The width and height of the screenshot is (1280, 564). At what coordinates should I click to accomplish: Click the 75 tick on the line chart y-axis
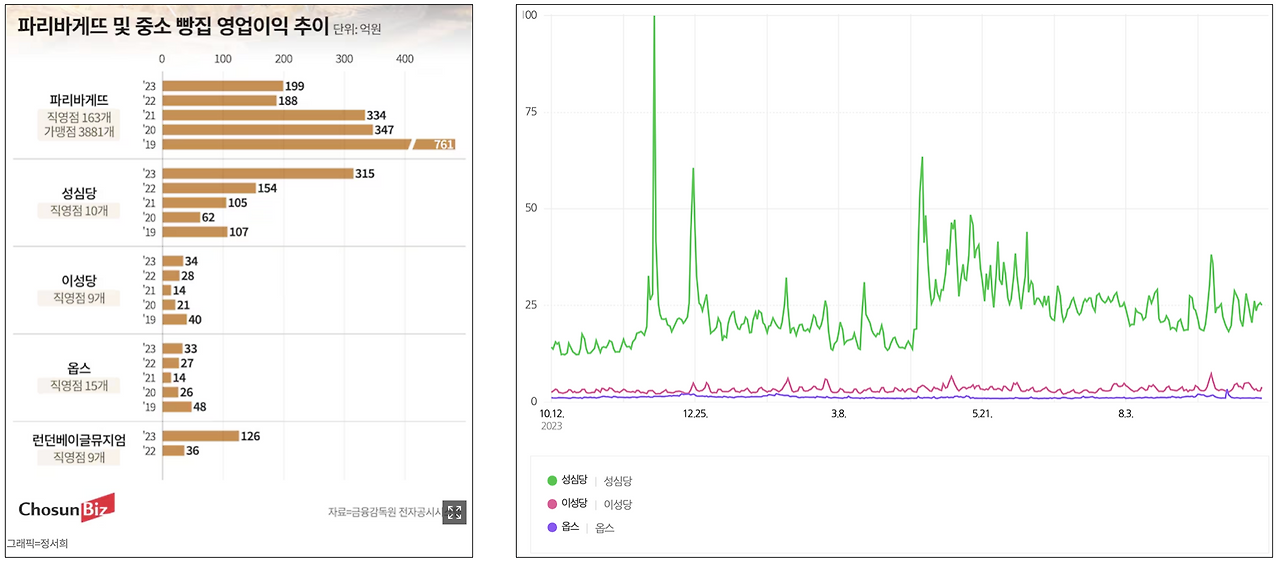[x=531, y=111]
